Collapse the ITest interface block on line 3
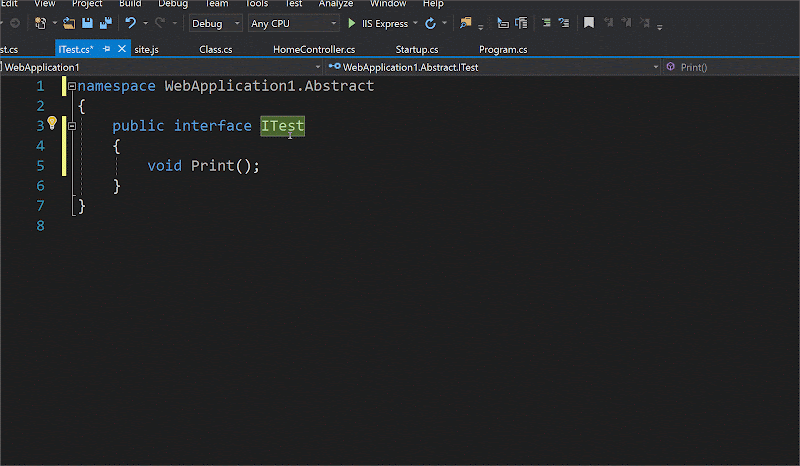This screenshot has width=800, height=466. [72, 126]
